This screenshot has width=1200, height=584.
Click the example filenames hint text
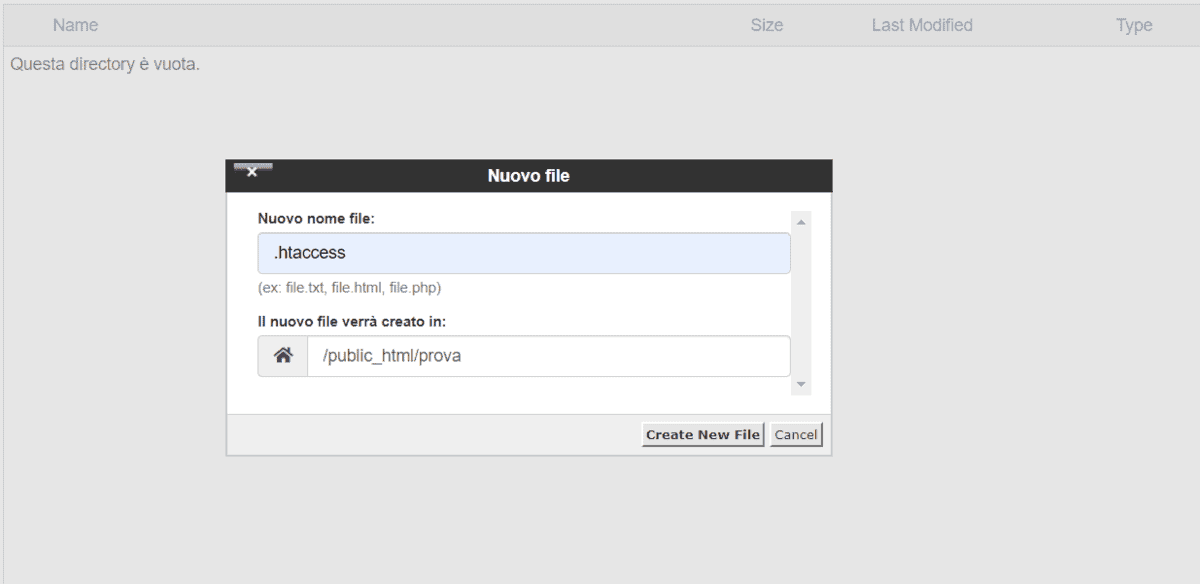tap(349, 288)
